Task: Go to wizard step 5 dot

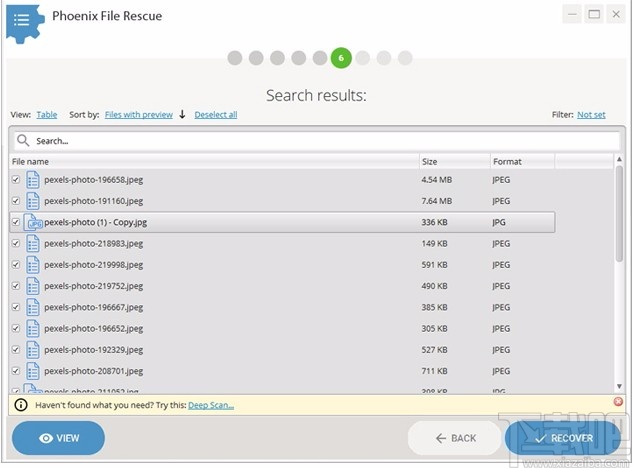Action: 320,58
